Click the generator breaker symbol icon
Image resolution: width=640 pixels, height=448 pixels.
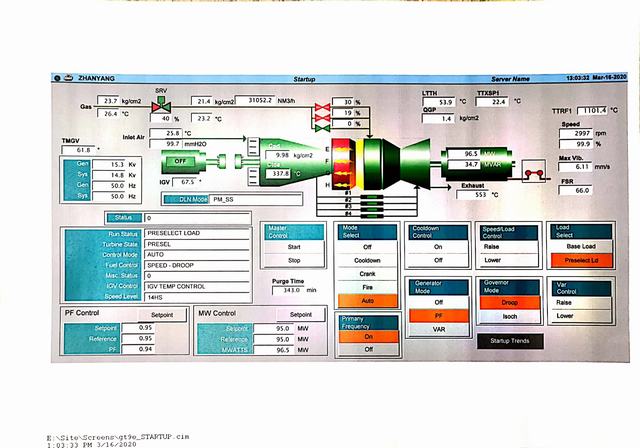tap(534, 173)
